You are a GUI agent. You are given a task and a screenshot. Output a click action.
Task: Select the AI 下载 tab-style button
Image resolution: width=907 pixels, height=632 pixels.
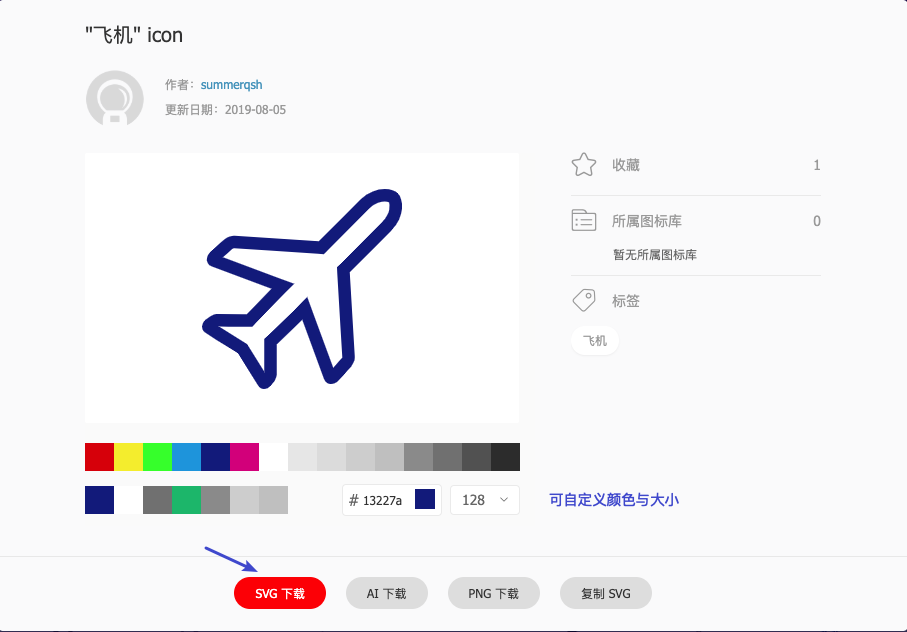tap(386, 592)
